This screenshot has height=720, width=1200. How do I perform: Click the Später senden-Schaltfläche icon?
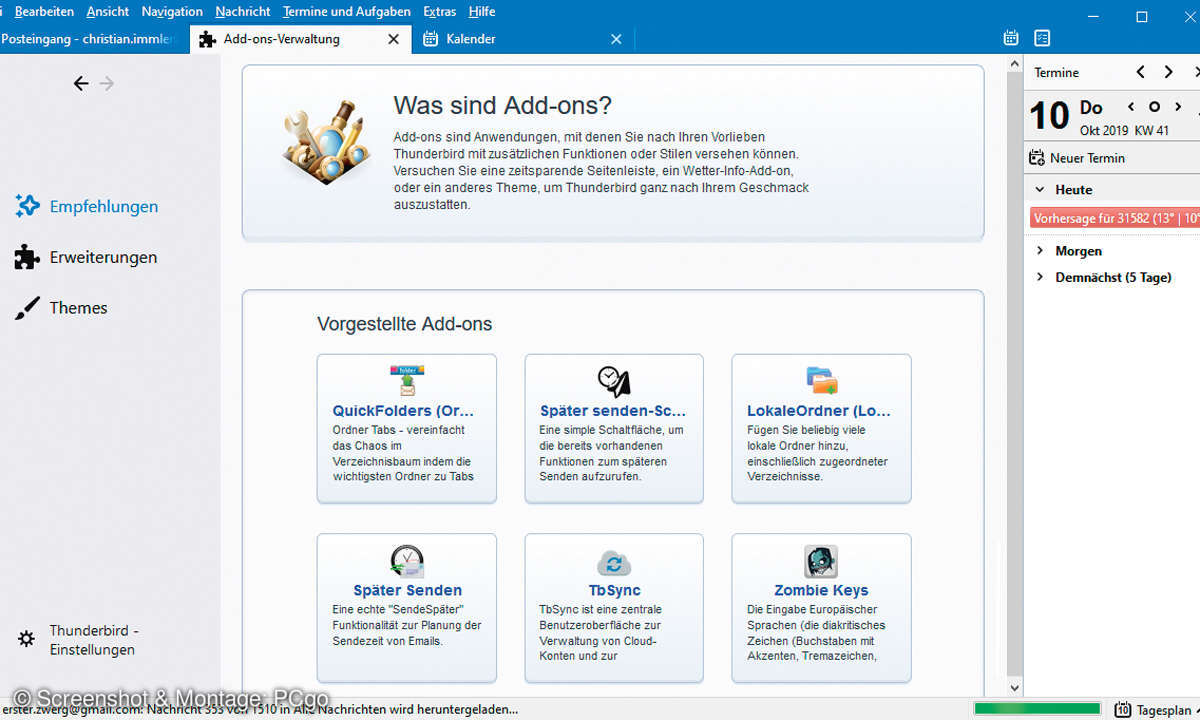[x=614, y=381]
